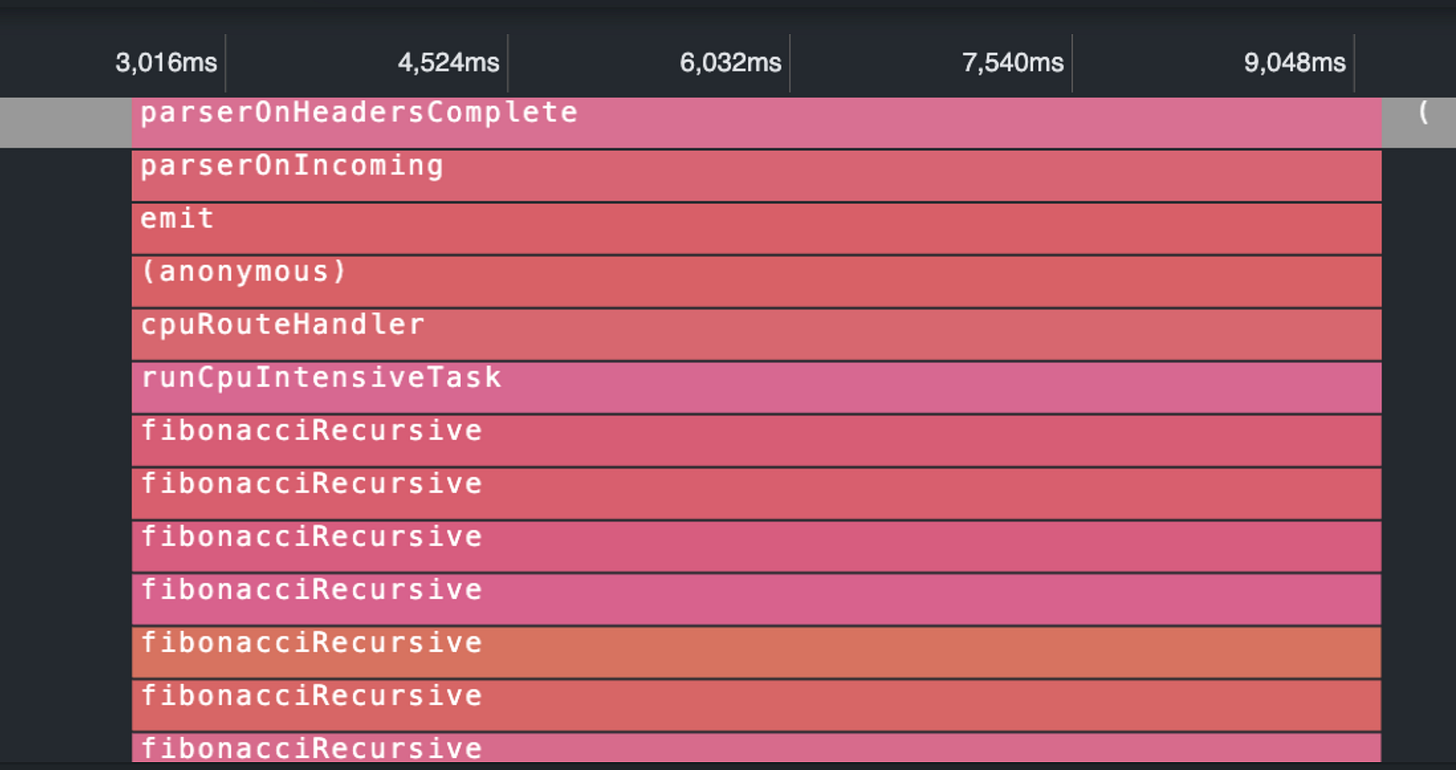Select the 6,032ms point on the timeline

point(730,62)
